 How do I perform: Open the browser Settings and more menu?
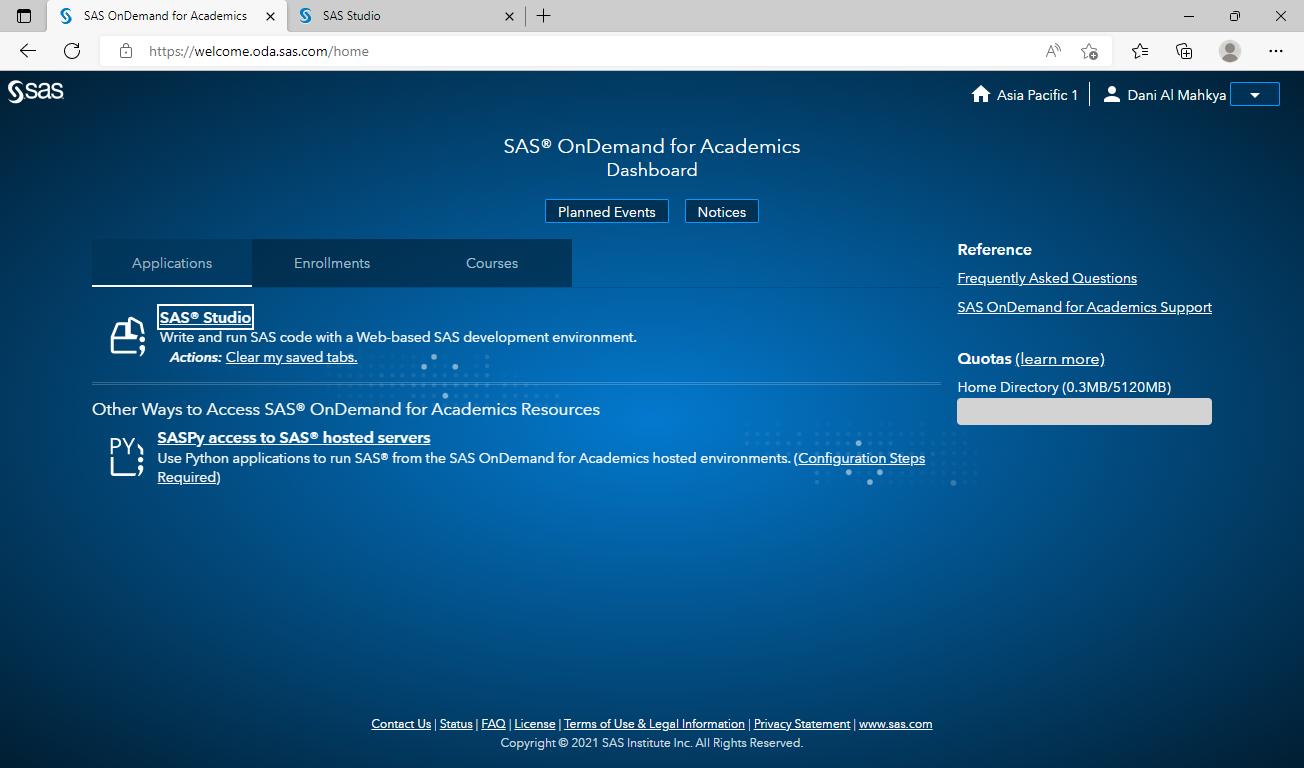point(1275,51)
